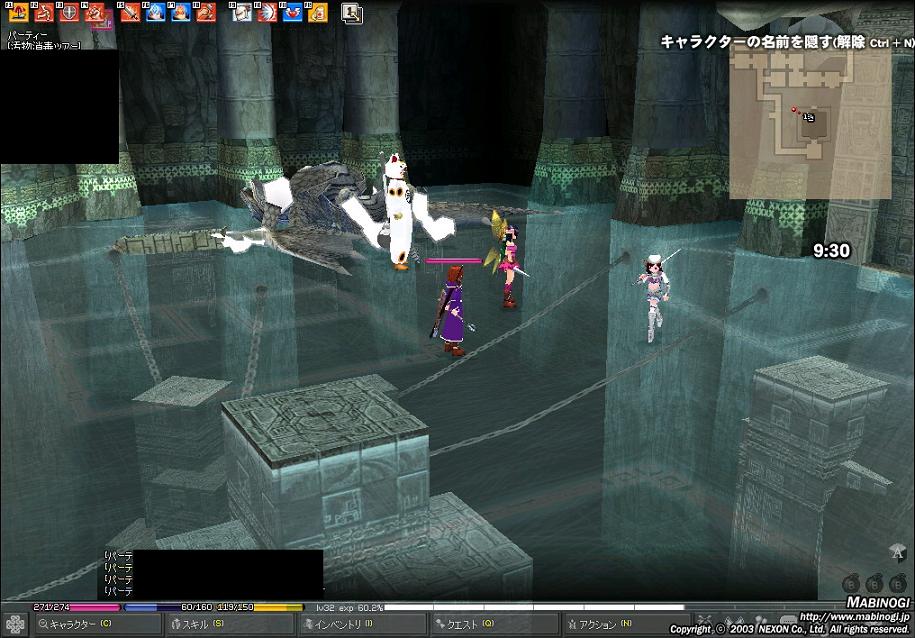This screenshot has height=638, width=915.
Task: Select the purple-robed red-haired character
Action: (451, 311)
